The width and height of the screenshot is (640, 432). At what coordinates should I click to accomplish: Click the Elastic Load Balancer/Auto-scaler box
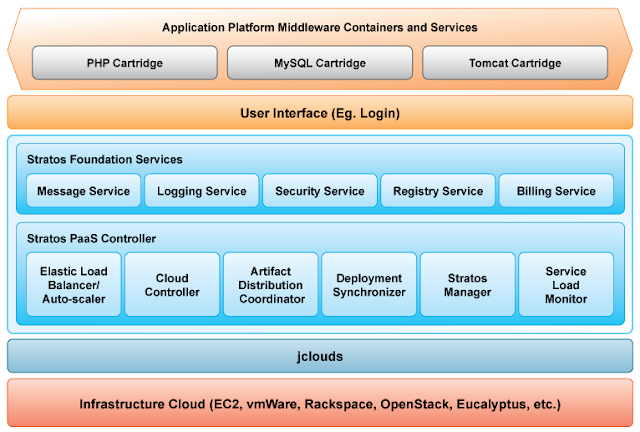coord(74,285)
